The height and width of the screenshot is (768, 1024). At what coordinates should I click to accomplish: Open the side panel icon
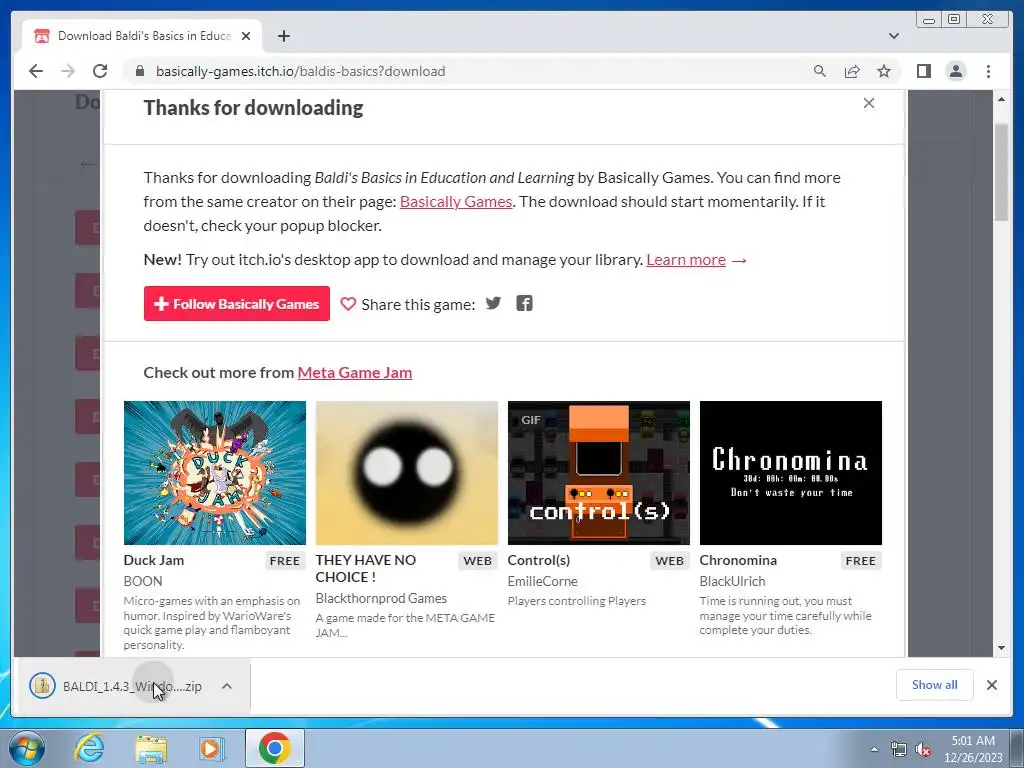point(923,71)
